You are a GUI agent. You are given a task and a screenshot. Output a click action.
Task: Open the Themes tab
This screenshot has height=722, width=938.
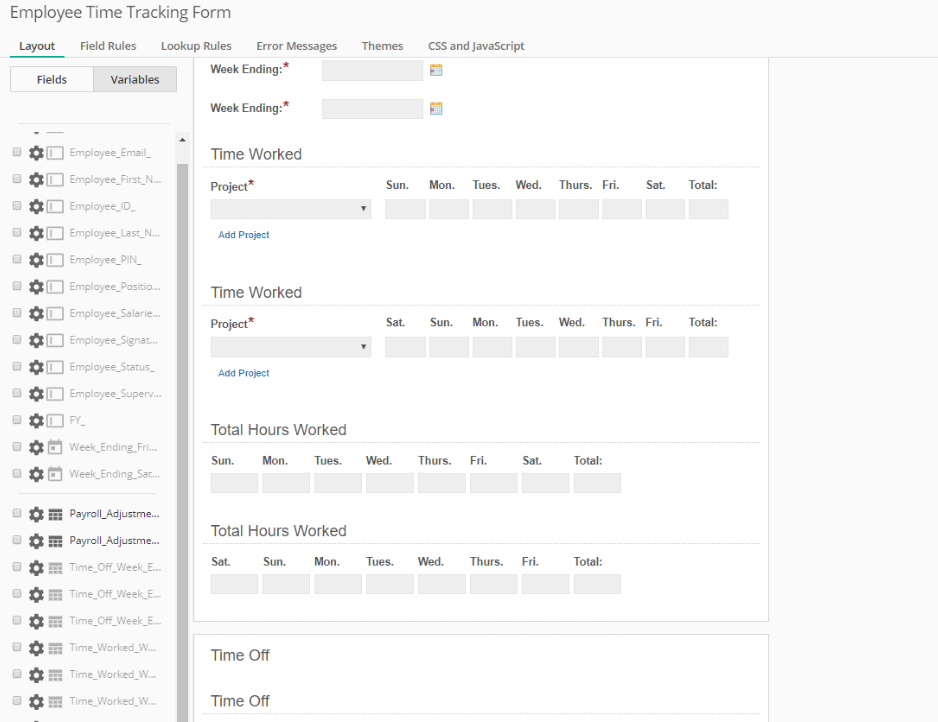382,46
